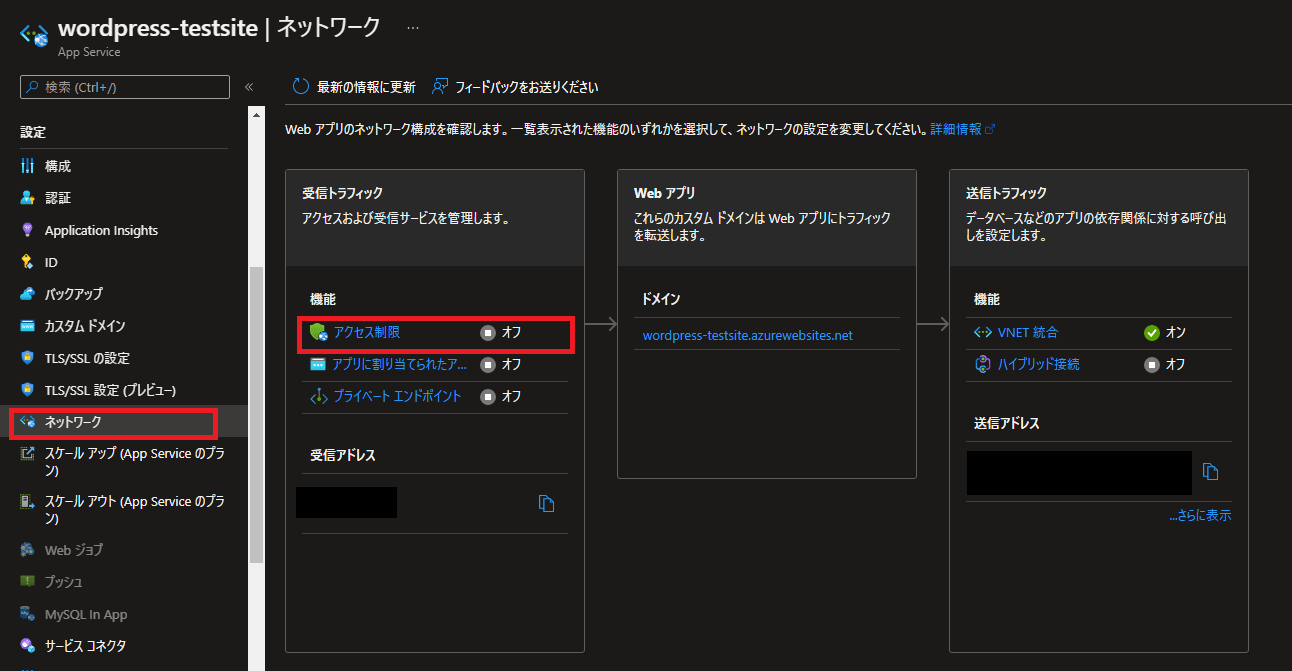Viewport: 1292px width, 671px height.
Task: Click the ドメイン section heading
Action: (x=661, y=299)
